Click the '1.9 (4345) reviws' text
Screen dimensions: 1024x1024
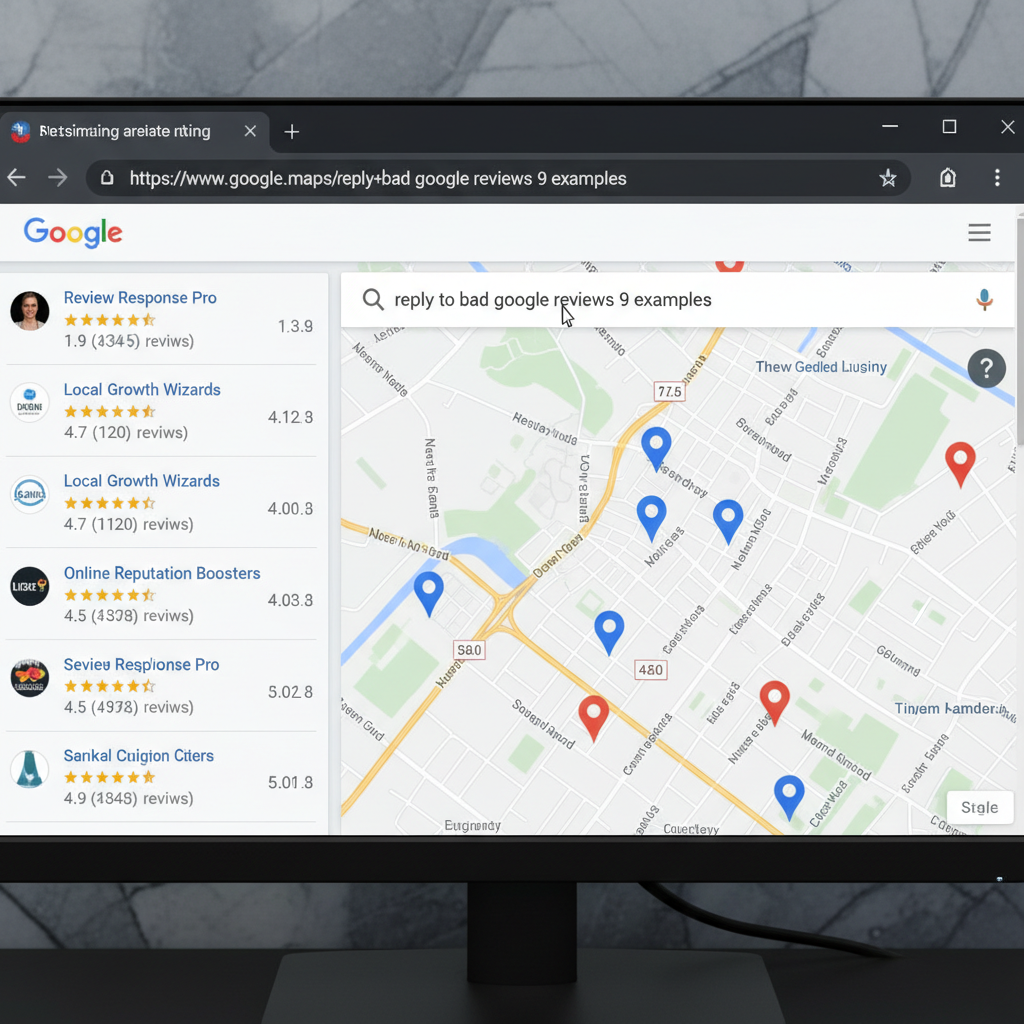coord(129,341)
